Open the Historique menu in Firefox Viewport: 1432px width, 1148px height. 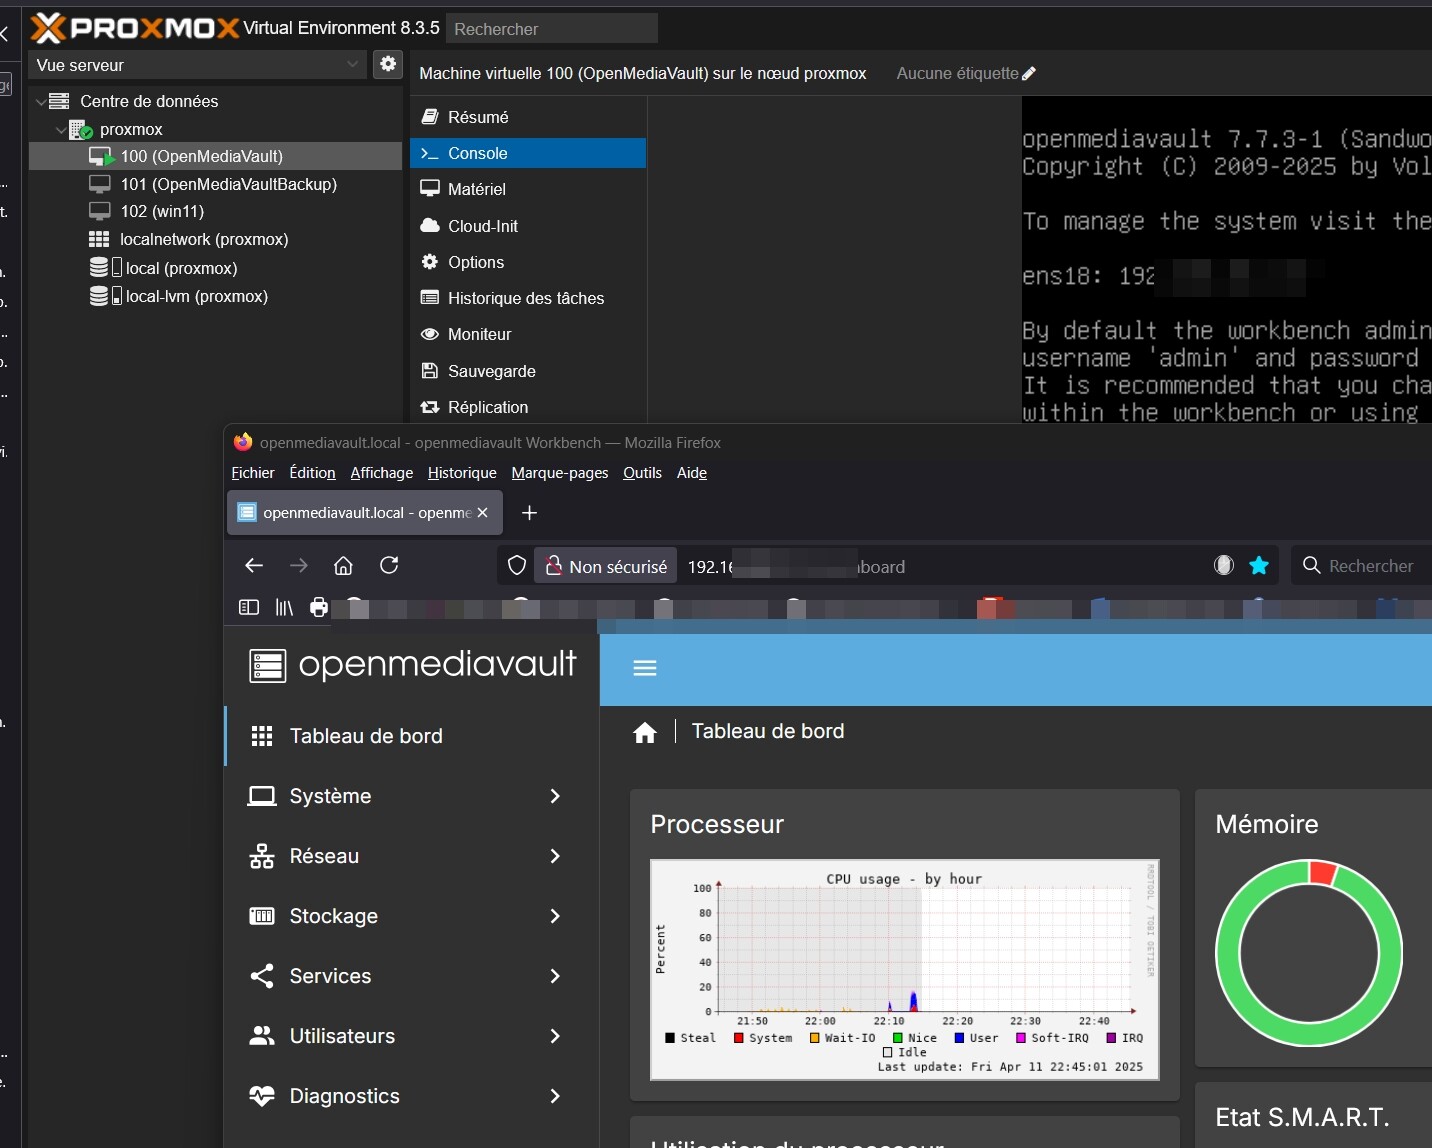point(462,473)
